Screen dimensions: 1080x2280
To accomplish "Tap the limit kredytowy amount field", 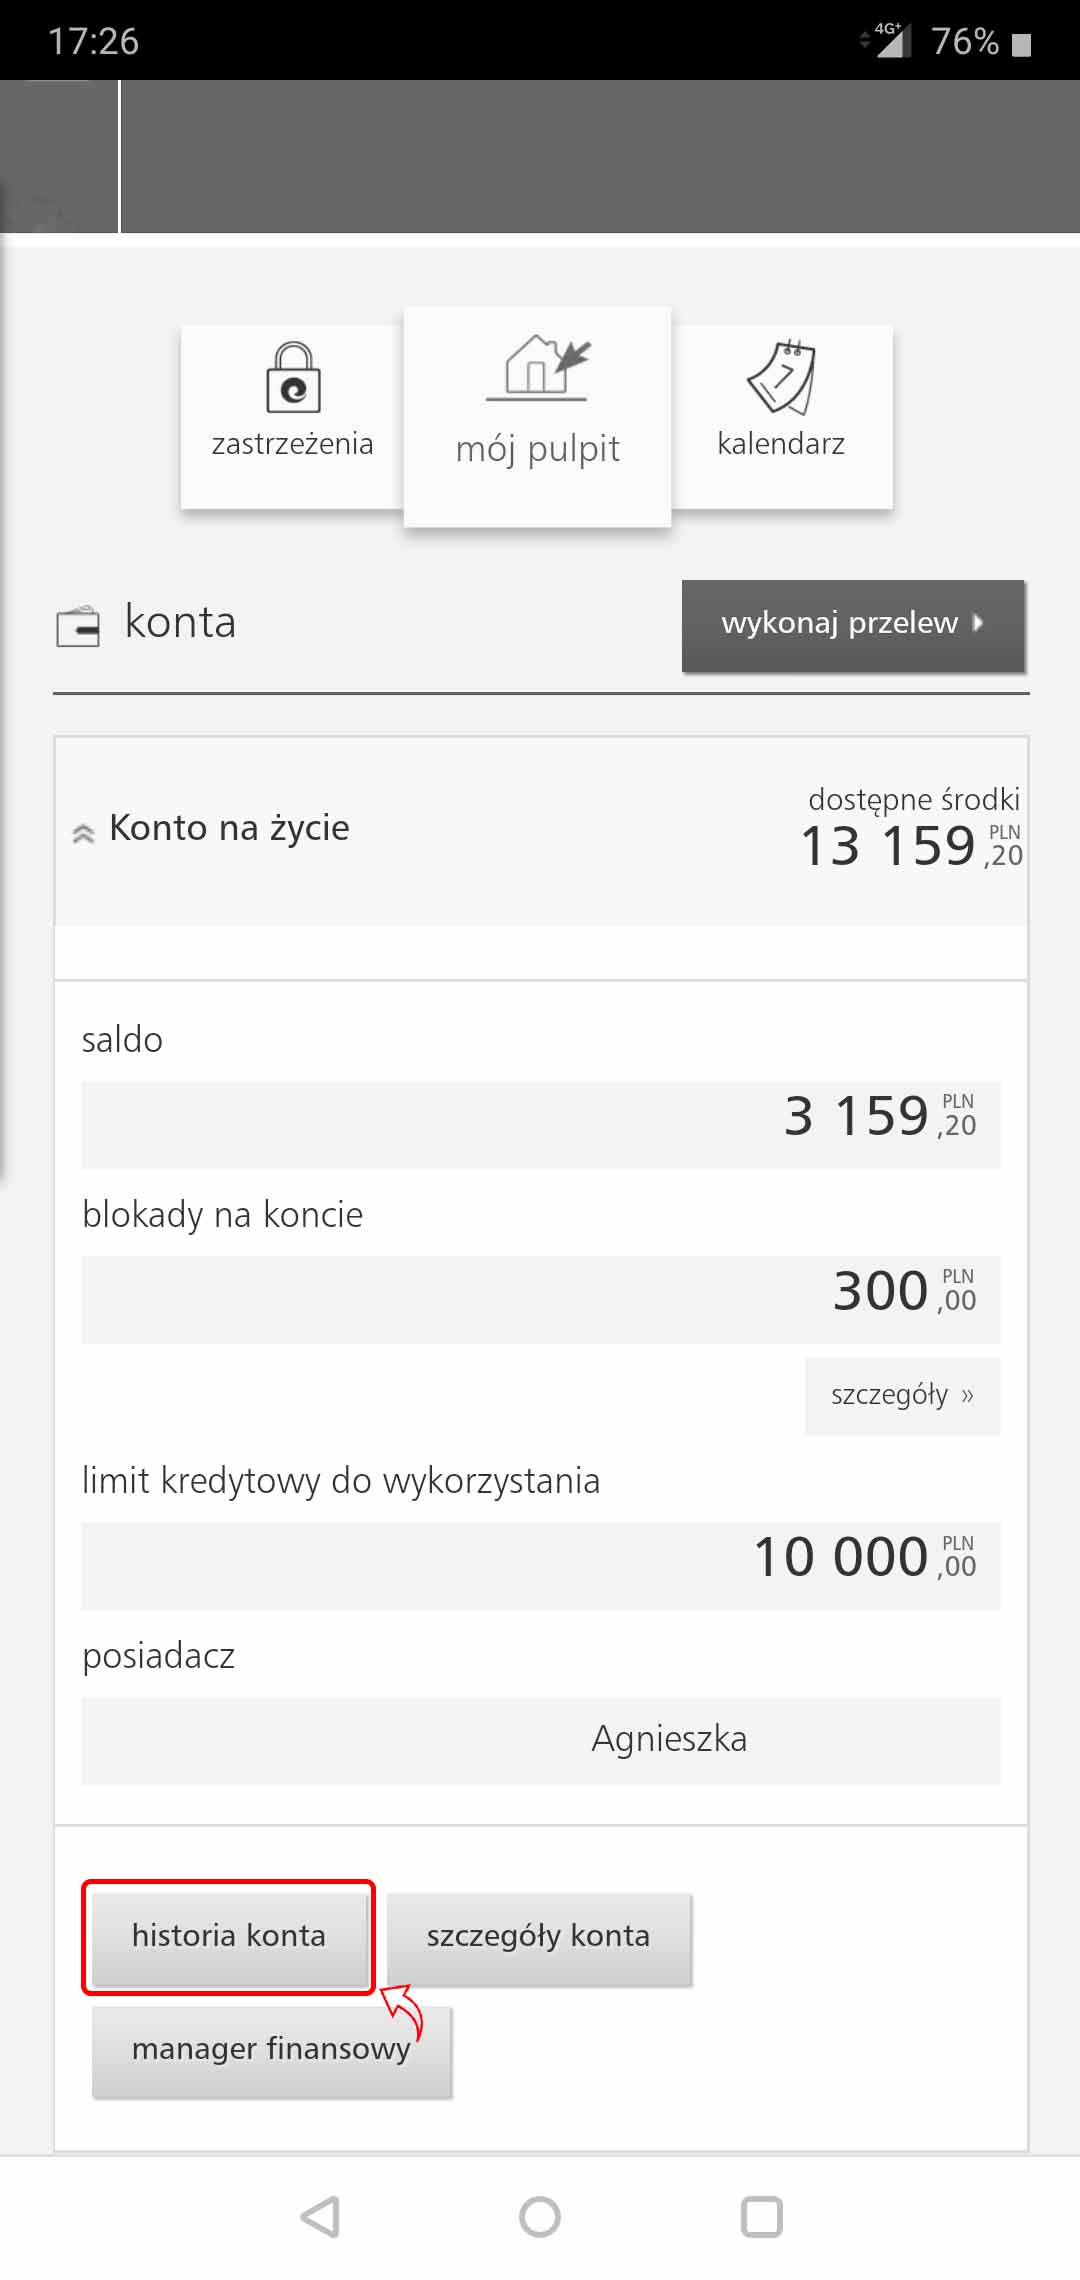I will coord(540,1564).
